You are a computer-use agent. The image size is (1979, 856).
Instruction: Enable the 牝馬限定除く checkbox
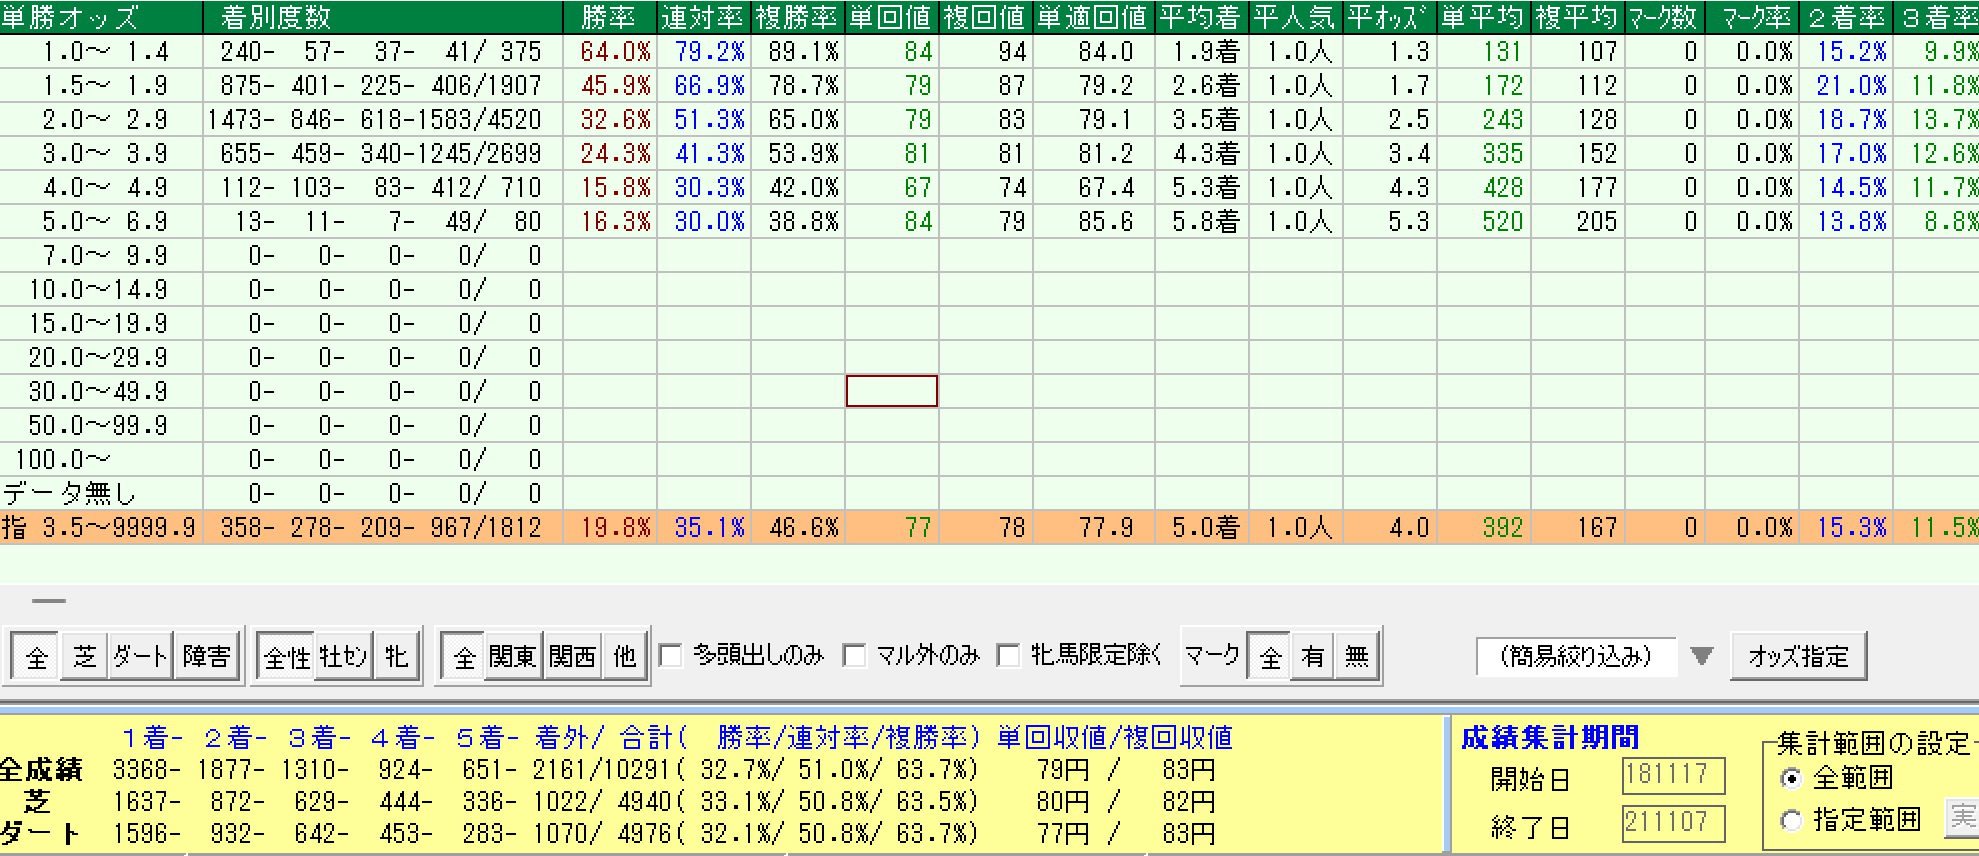point(1008,656)
